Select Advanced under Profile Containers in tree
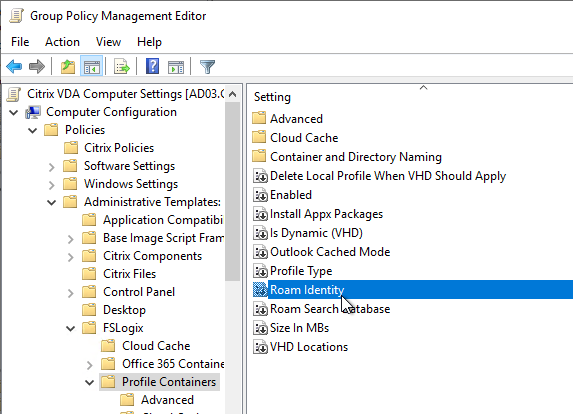This screenshot has height=414, width=573. pyautogui.click(x=167, y=400)
